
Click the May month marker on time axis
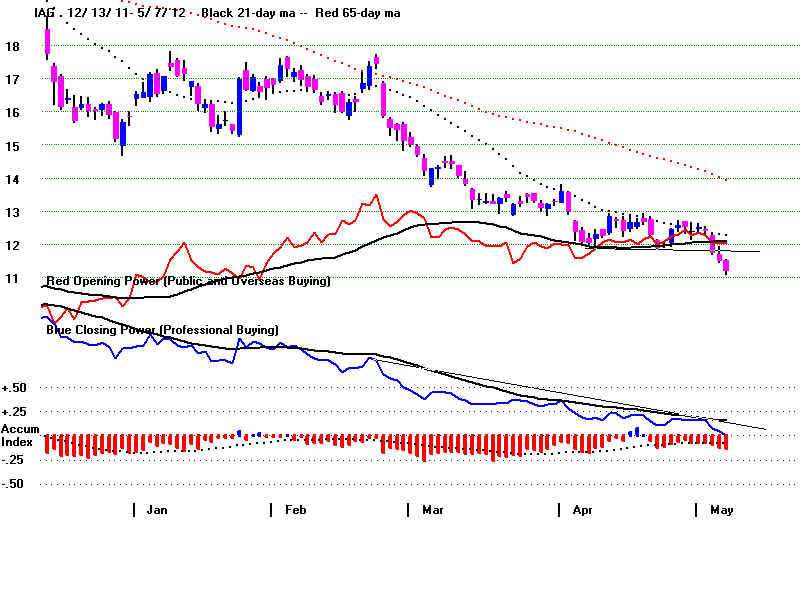click(x=721, y=510)
